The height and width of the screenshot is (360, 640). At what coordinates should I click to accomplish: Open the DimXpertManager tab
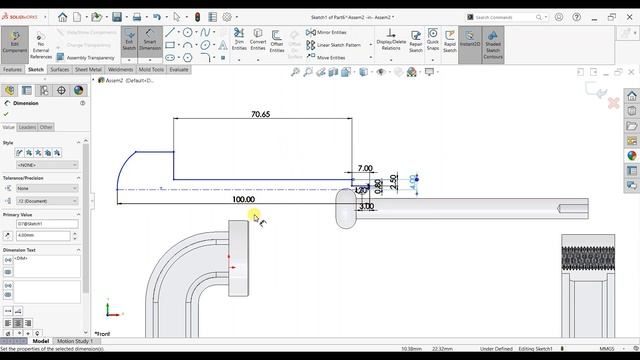pos(61,90)
